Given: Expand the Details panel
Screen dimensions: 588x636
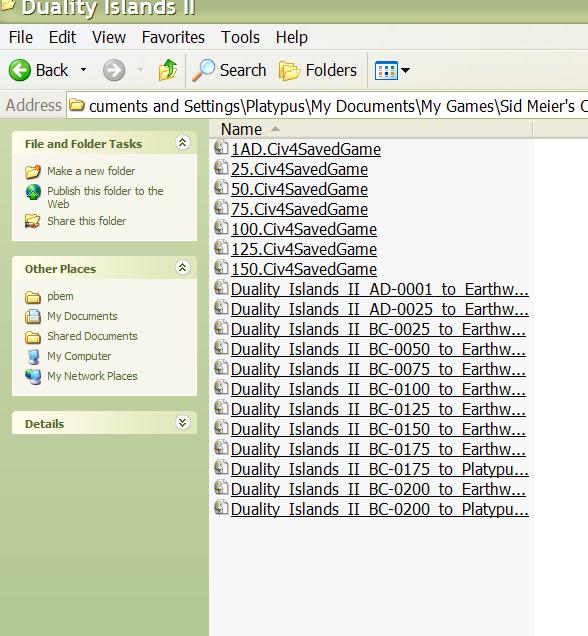Looking at the screenshot, I should tap(182, 423).
